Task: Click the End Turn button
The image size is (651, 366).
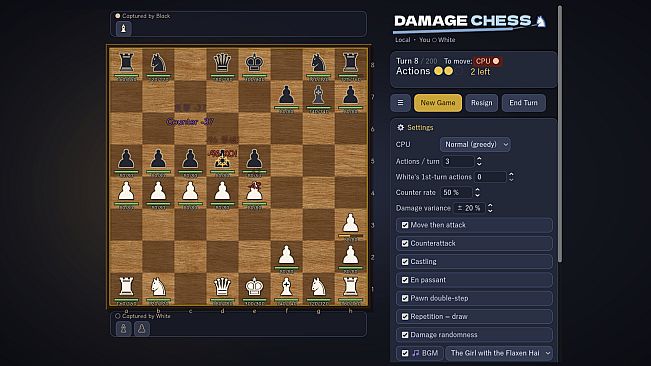Action: point(524,102)
